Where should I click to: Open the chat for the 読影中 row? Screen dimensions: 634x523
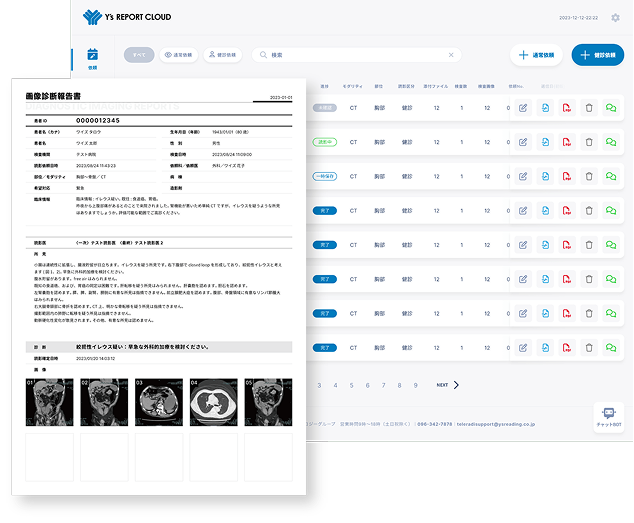(611, 142)
